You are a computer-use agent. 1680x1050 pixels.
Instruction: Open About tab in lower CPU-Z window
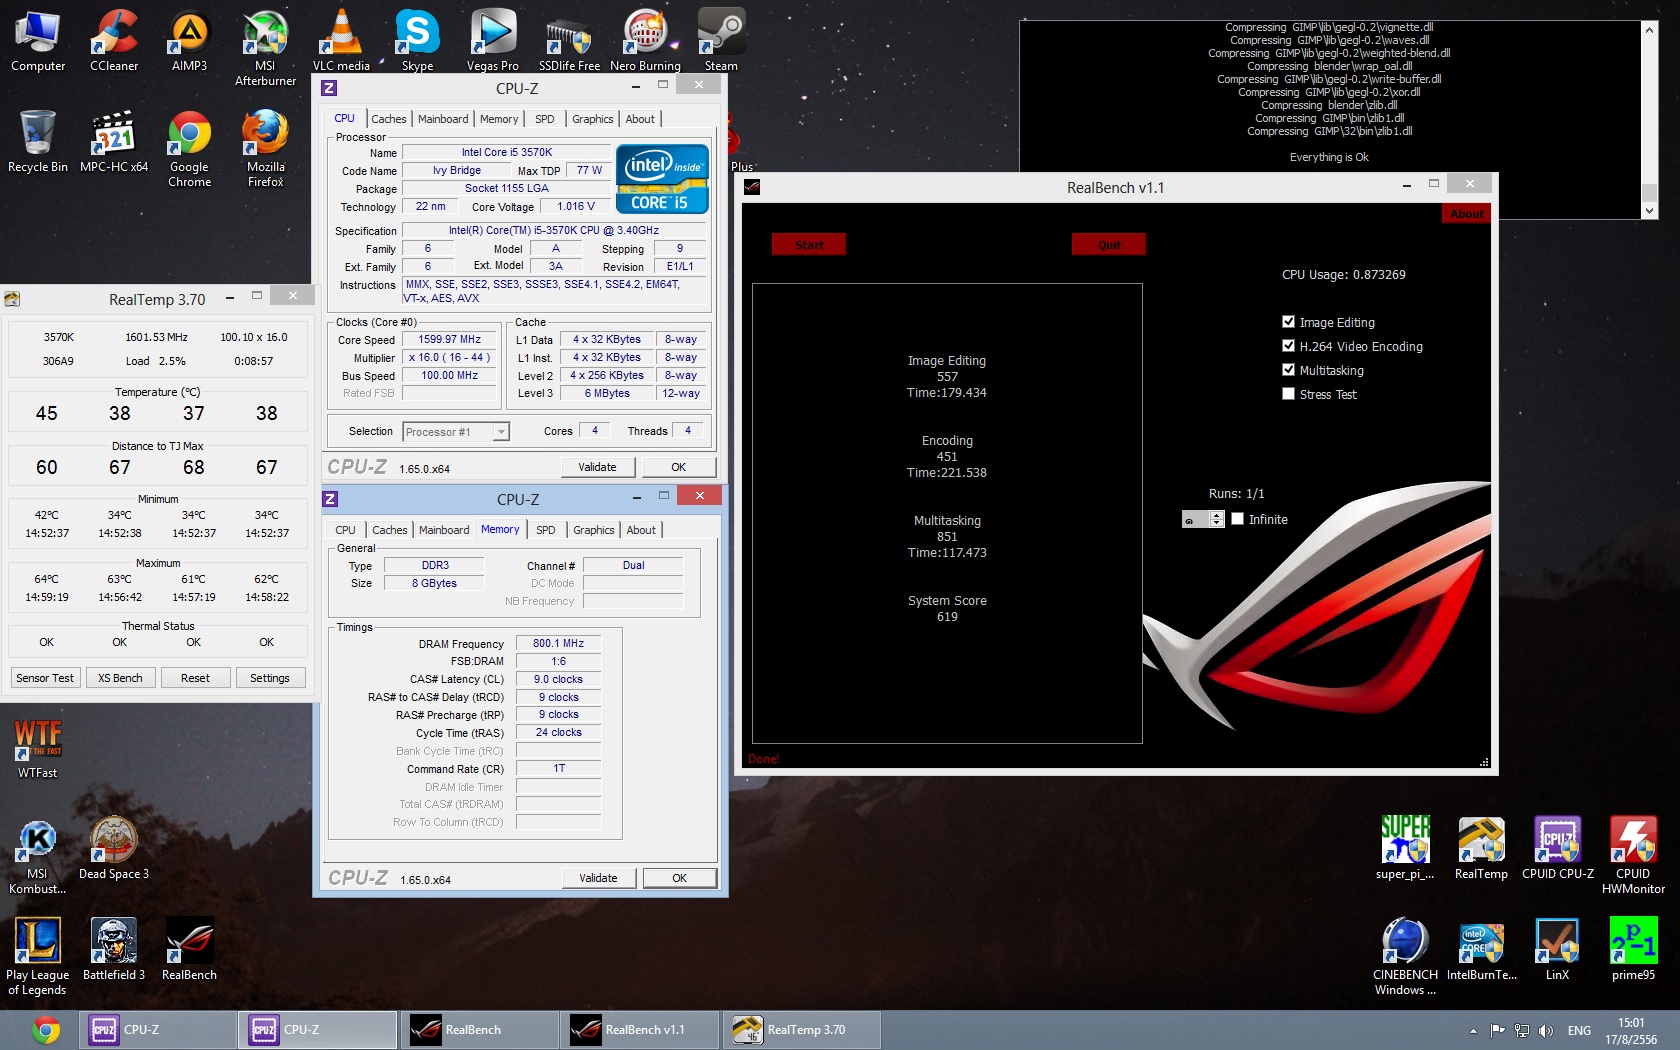click(x=641, y=530)
